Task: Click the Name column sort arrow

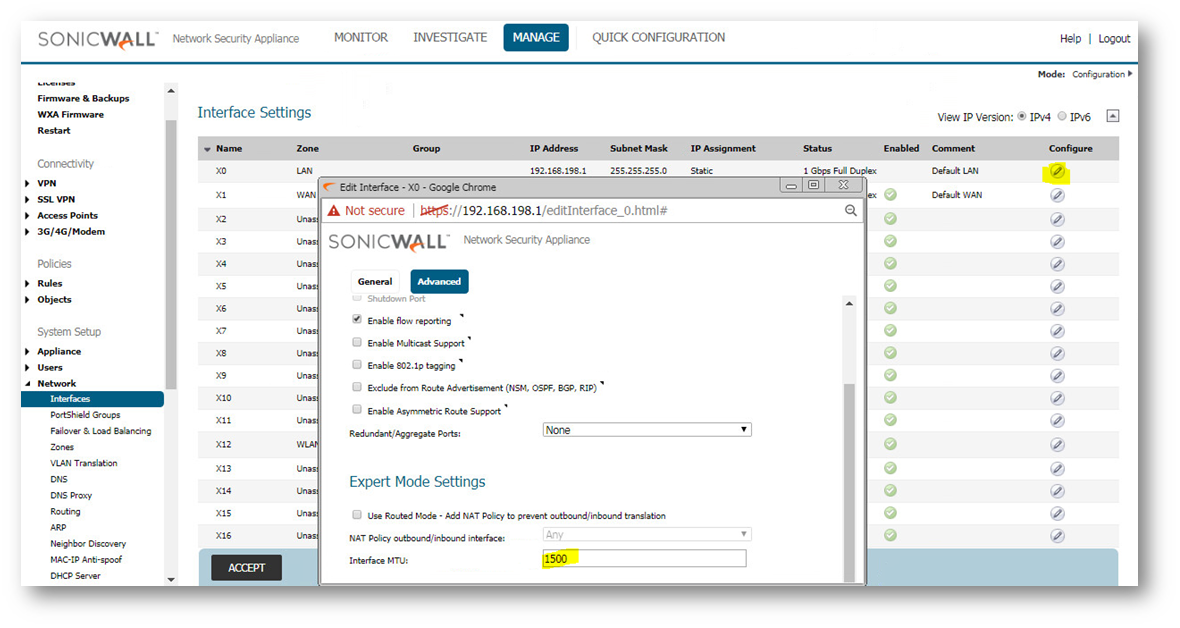Action: [207, 150]
